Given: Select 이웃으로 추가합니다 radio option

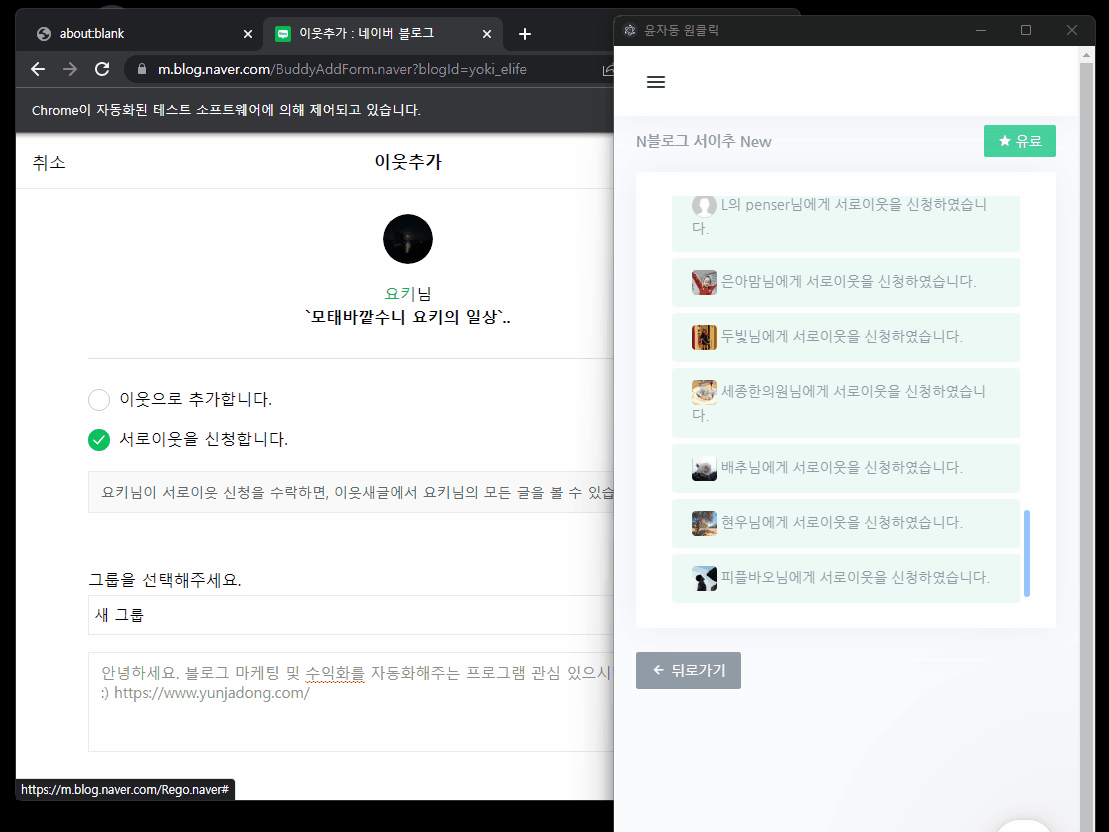Looking at the screenshot, I should [x=99, y=400].
